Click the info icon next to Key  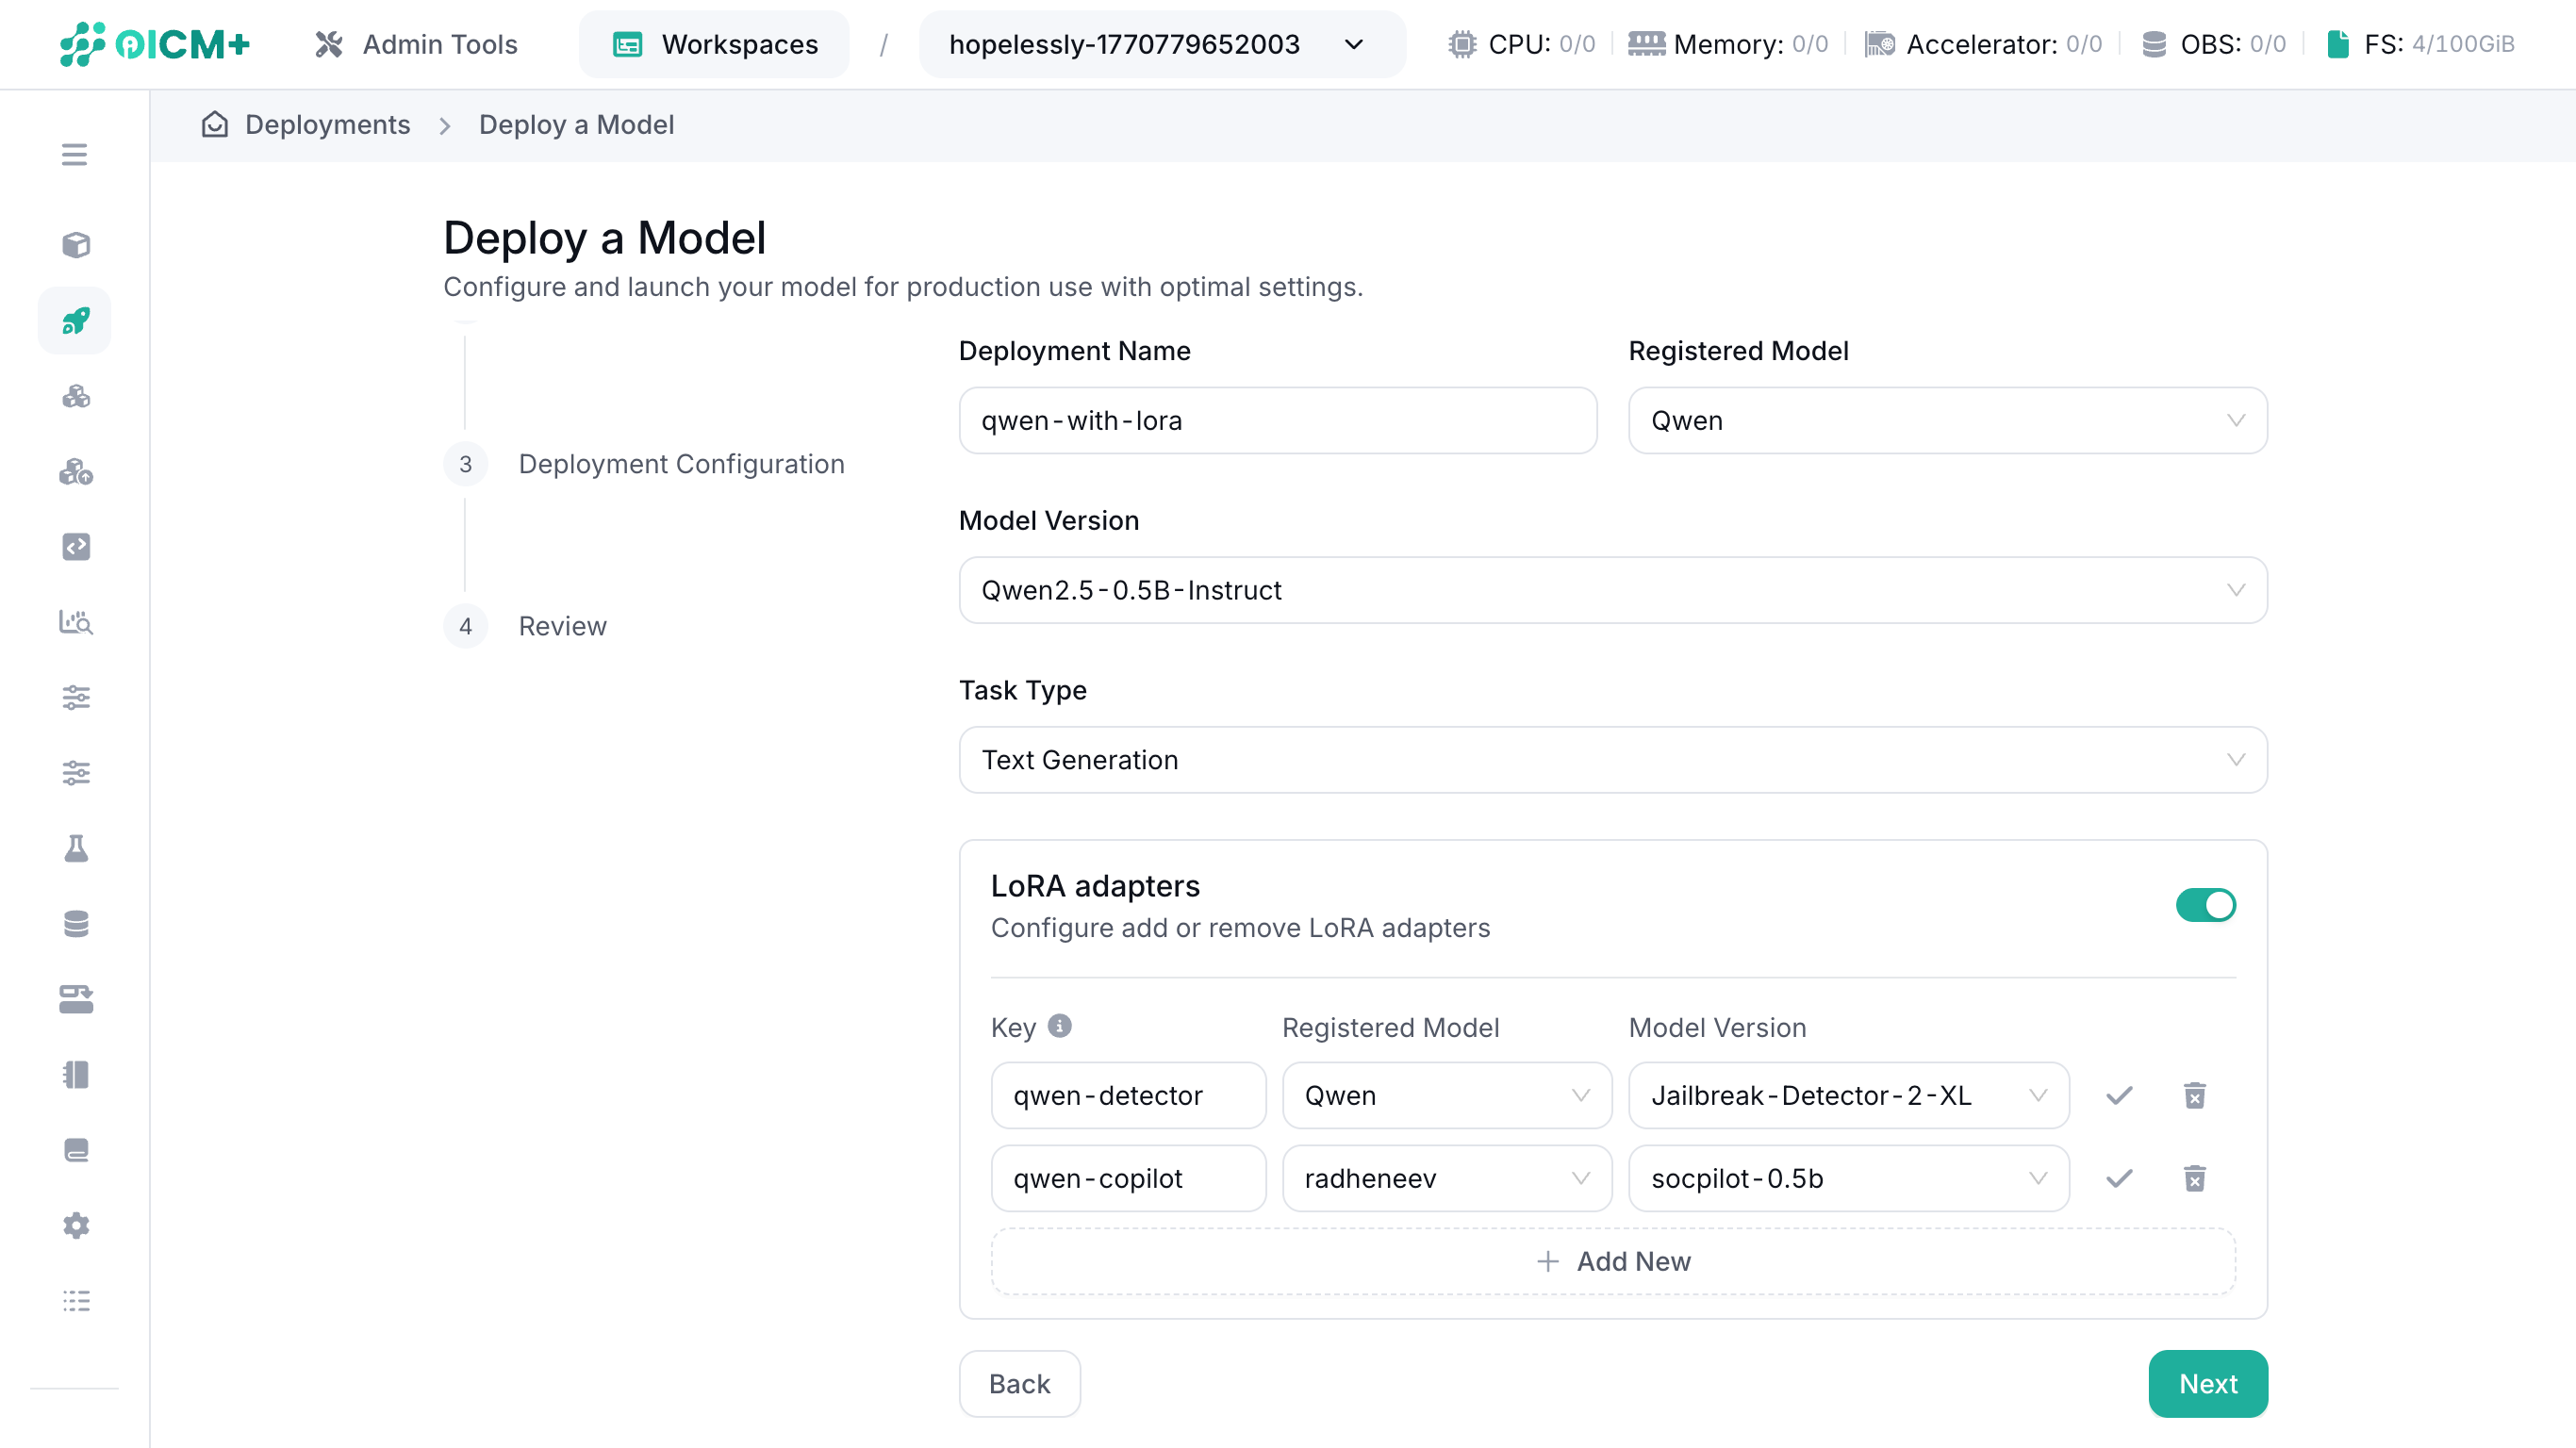[1060, 1026]
